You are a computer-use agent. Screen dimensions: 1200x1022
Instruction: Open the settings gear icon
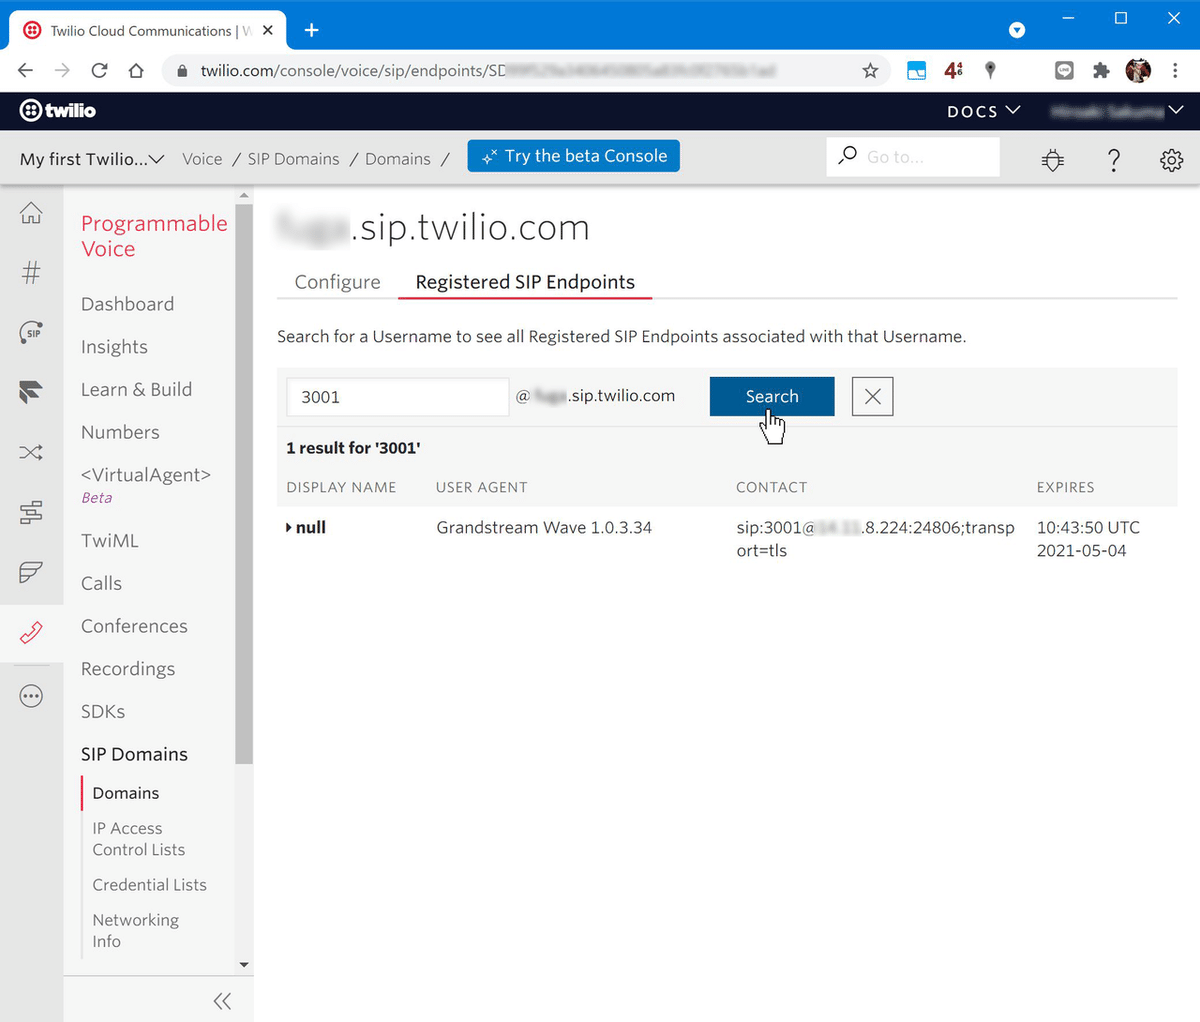(x=1172, y=159)
